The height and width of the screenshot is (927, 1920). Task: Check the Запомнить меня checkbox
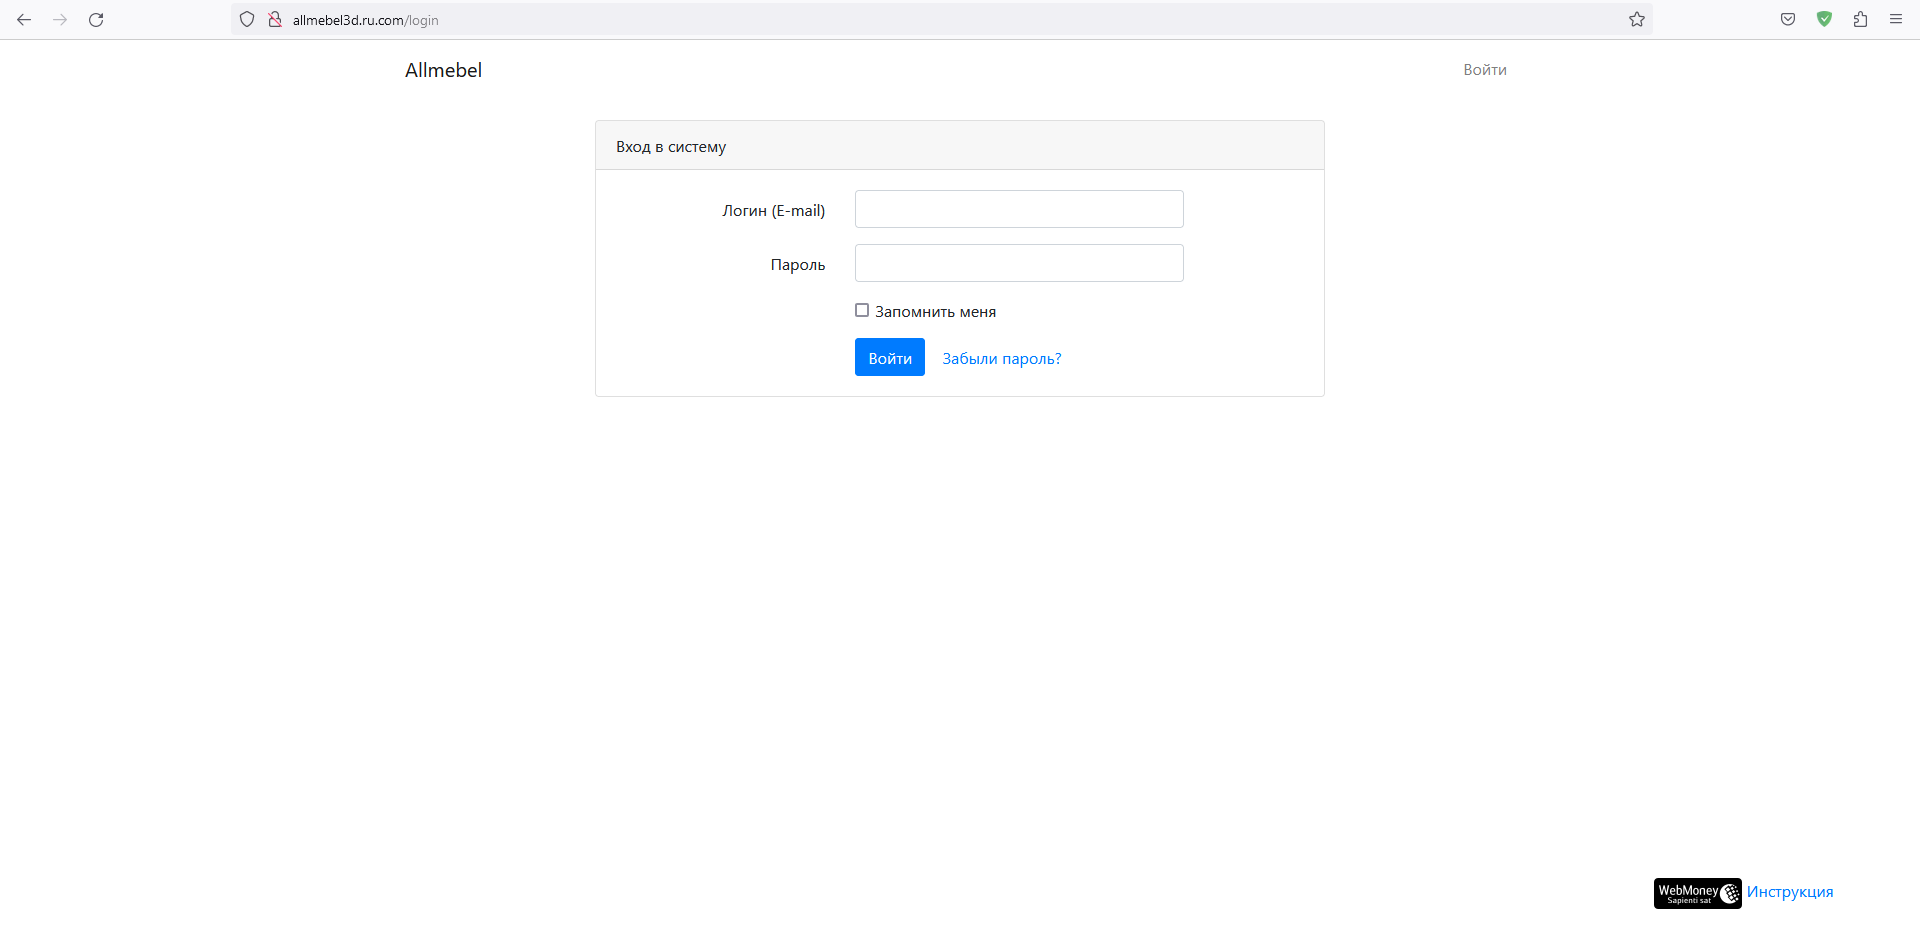point(862,311)
